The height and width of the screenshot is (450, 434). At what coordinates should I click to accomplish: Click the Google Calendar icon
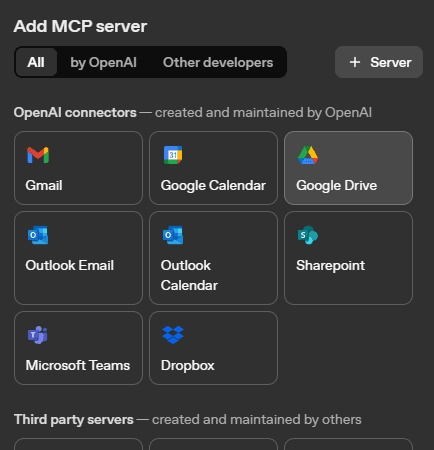[x=173, y=155]
